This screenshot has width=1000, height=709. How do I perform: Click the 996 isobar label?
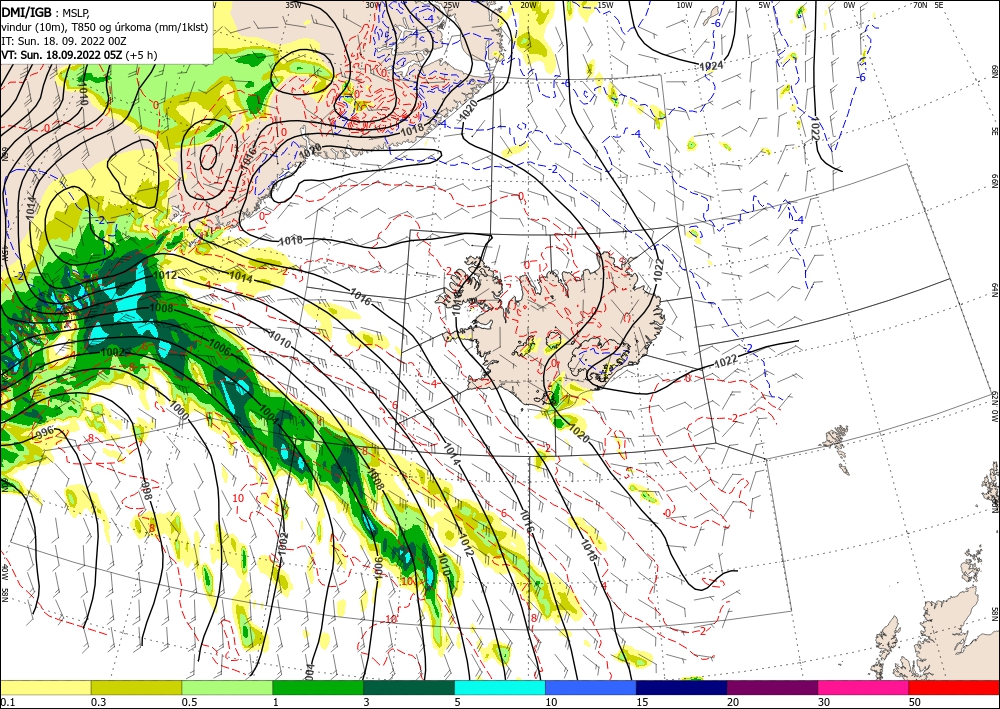[x=45, y=433]
